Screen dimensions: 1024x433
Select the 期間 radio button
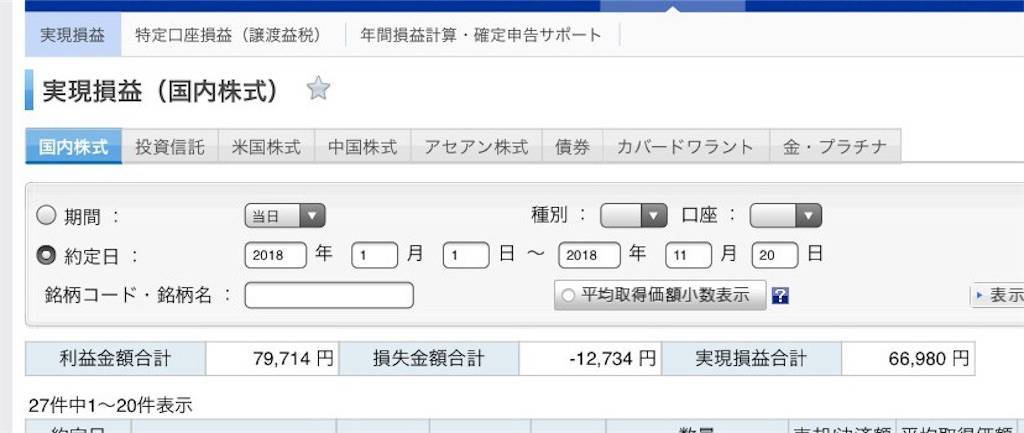[x=46, y=216]
